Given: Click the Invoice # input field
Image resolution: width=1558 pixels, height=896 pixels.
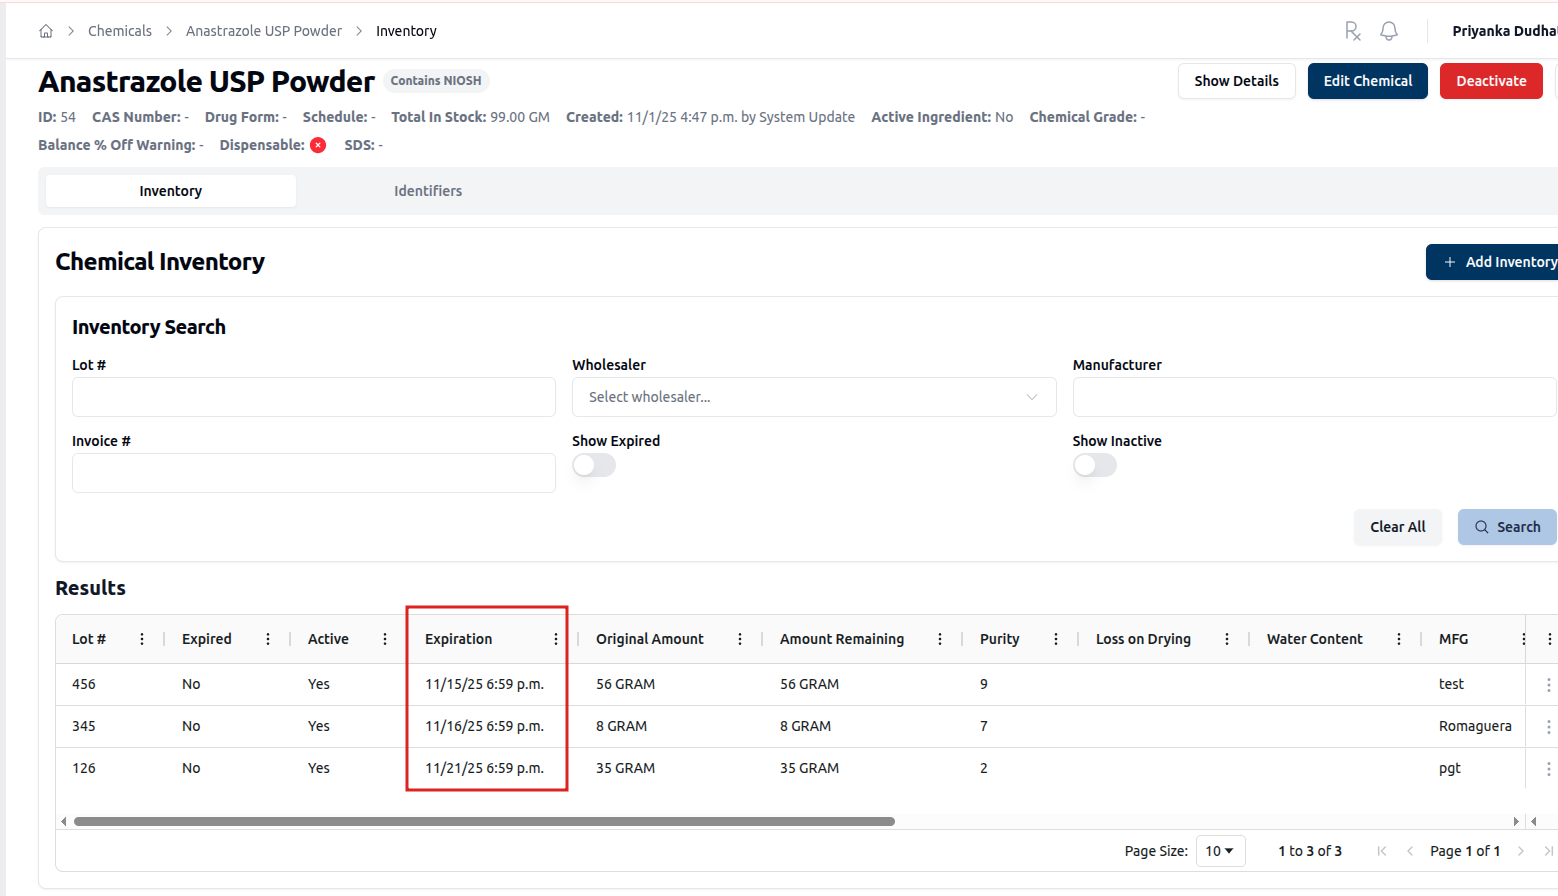Looking at the screenshot, I should (x=313, y=473).
